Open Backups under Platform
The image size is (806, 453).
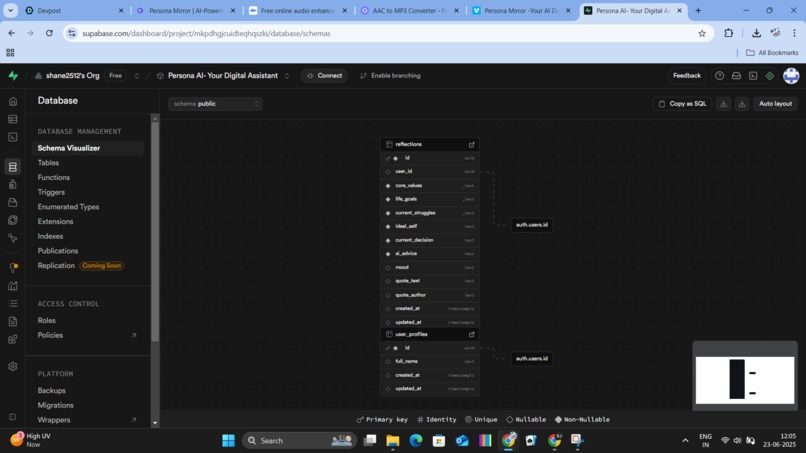pos(51,391)
